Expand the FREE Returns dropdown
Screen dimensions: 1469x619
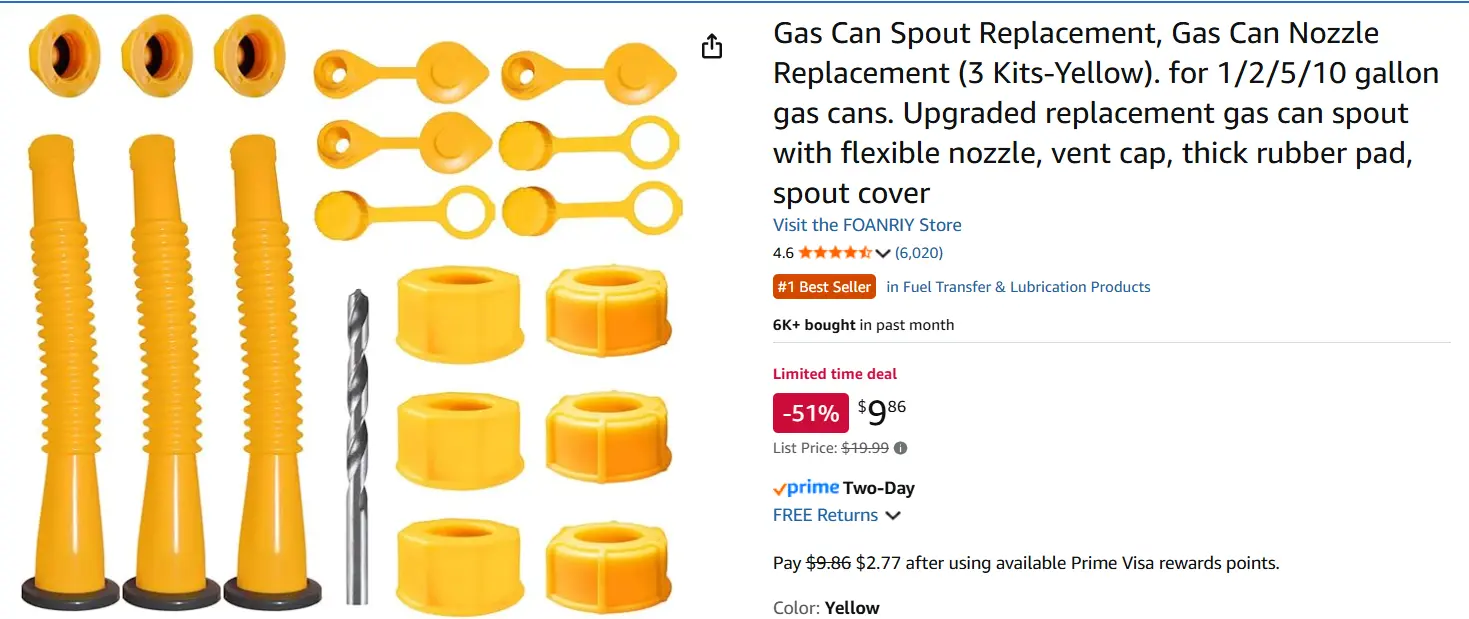tap(893, 516)
